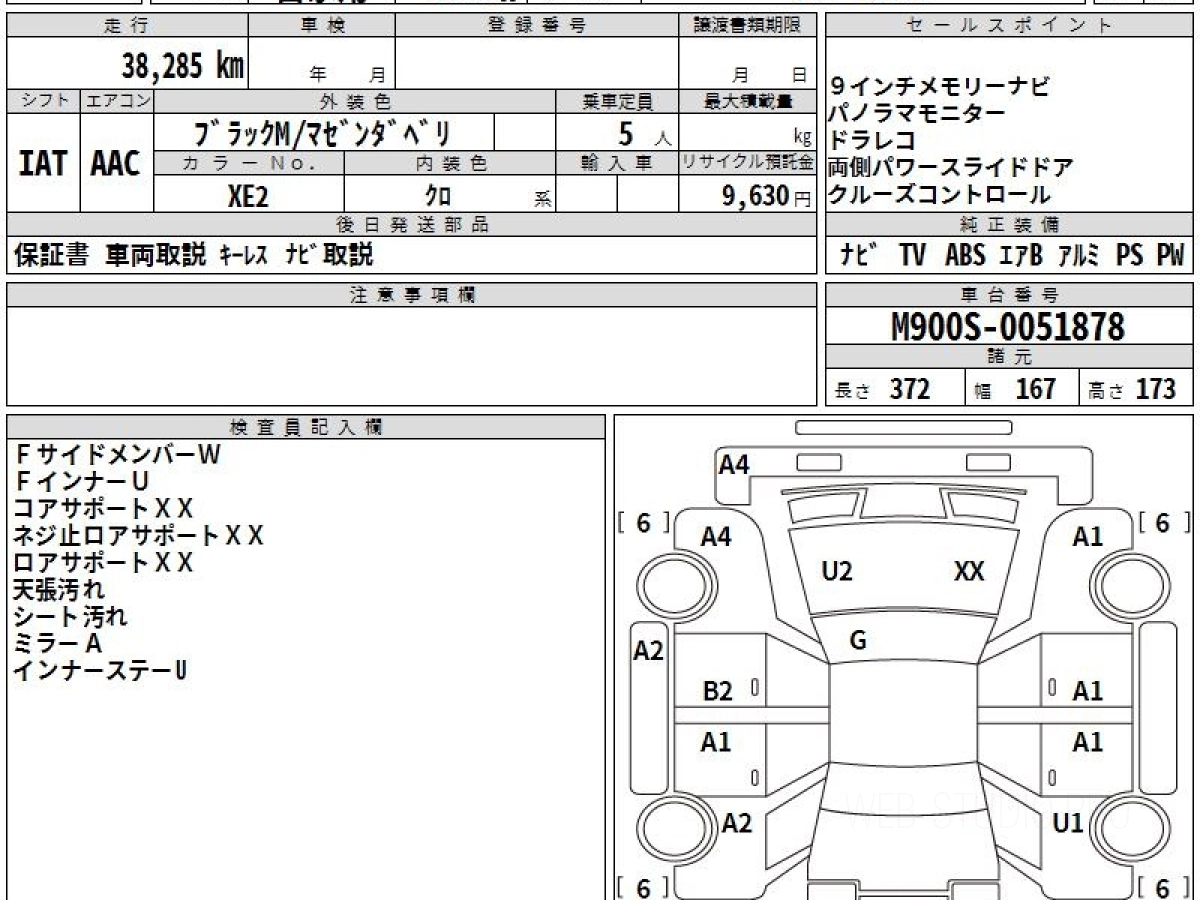The image size is (1200, 900).
Task: Click the G mark on the windshield
Action: 857,642
